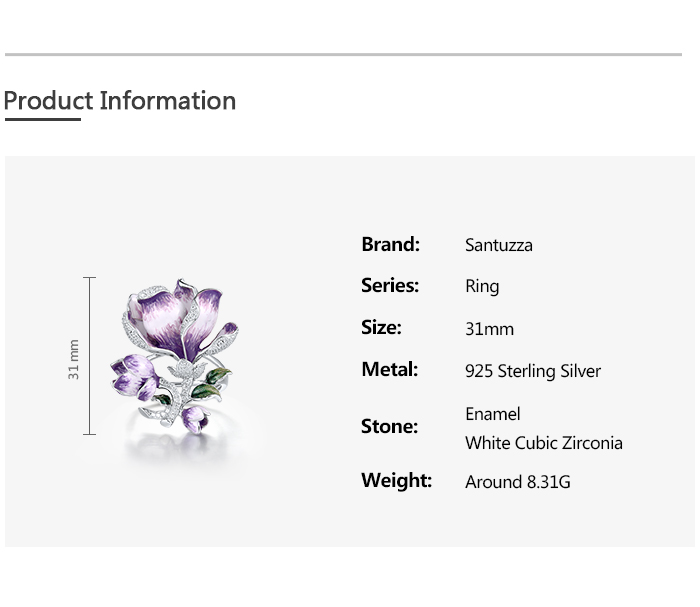Click the purple flower ring image
Viewport: 700px width, 607px height.
coord(175,356)
